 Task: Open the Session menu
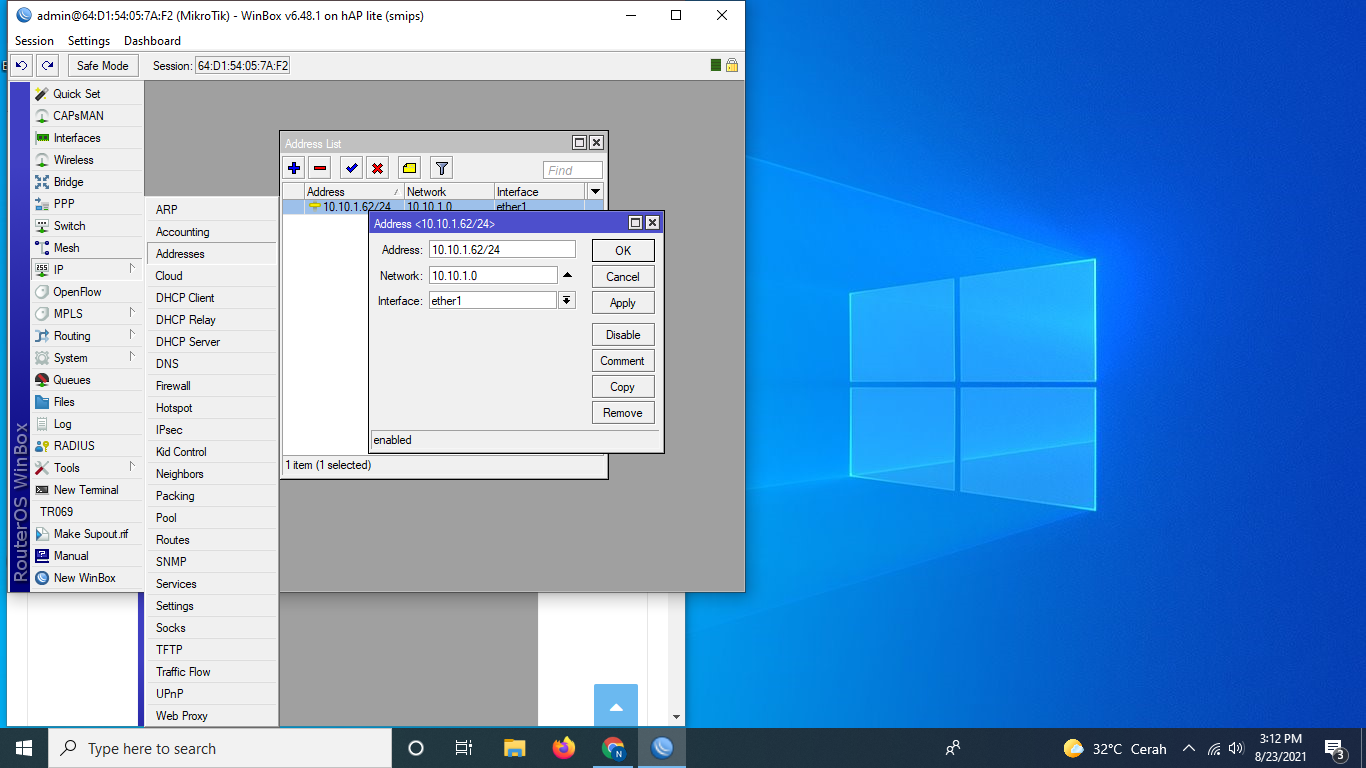(x=34, y=41)
